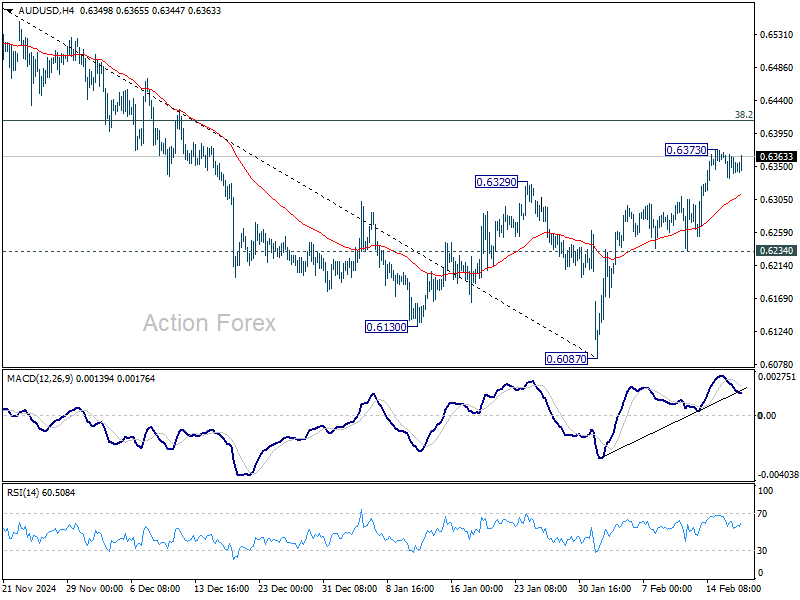
Task: Click the 21 Nov 2024 date label
Action: 30,589
